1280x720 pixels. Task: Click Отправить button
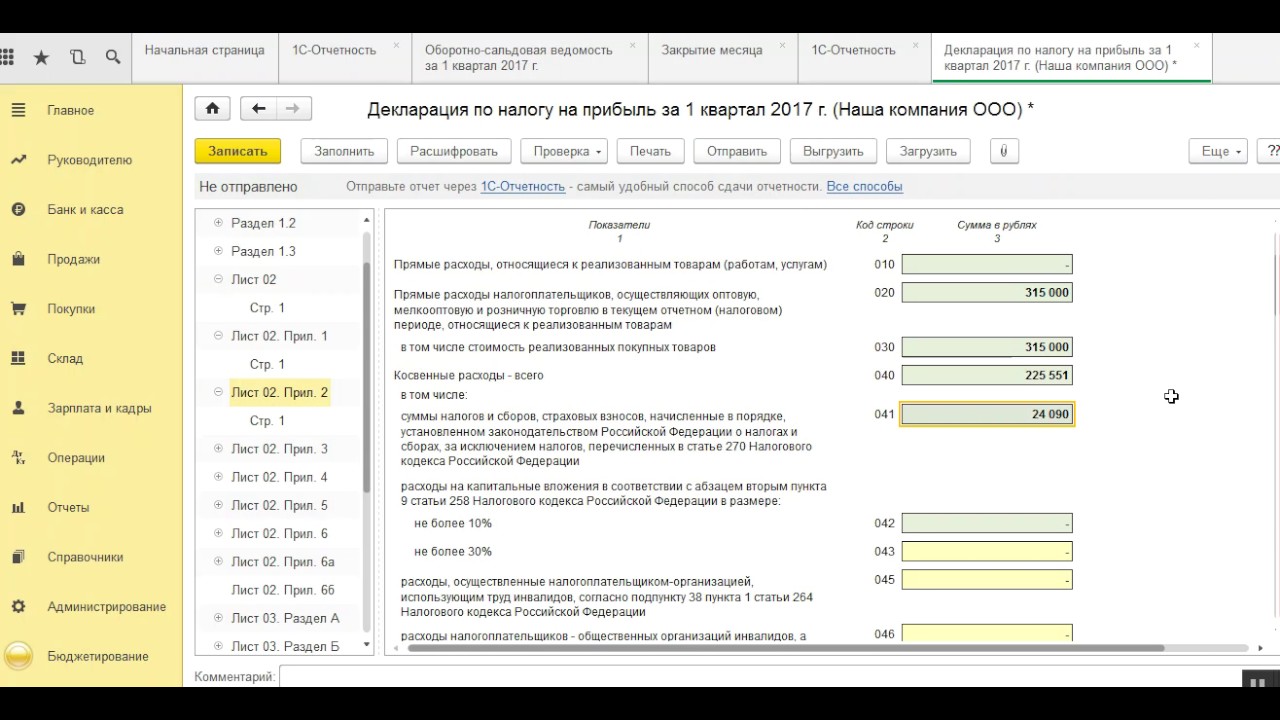[737, 151]
